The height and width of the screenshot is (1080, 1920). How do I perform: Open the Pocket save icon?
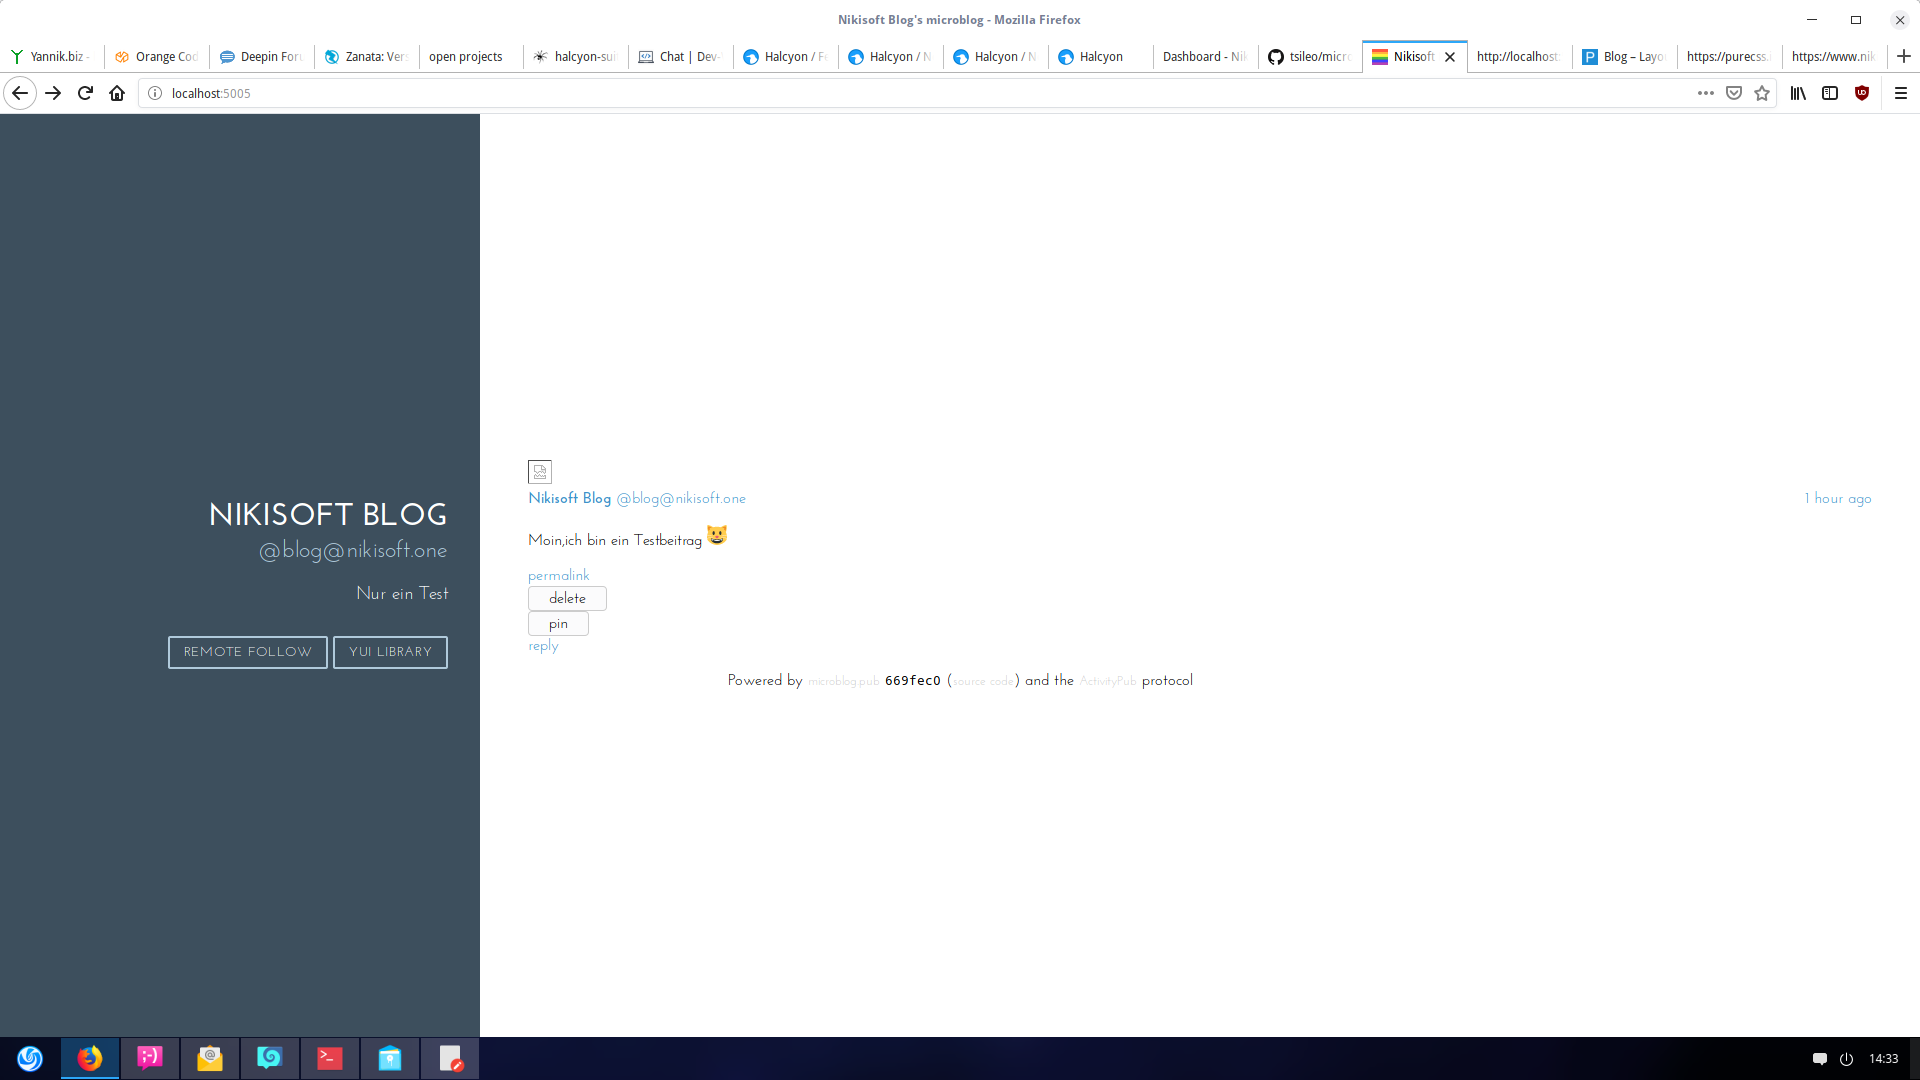coord(1734,93)
